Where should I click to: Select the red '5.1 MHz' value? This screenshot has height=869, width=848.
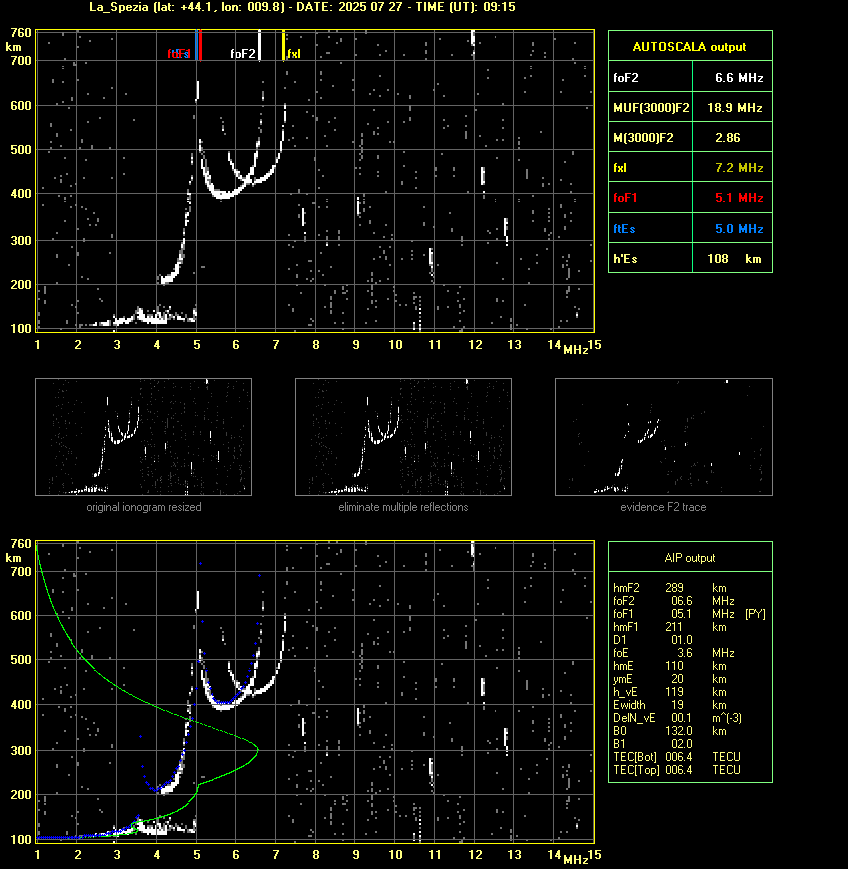[739, 198]
